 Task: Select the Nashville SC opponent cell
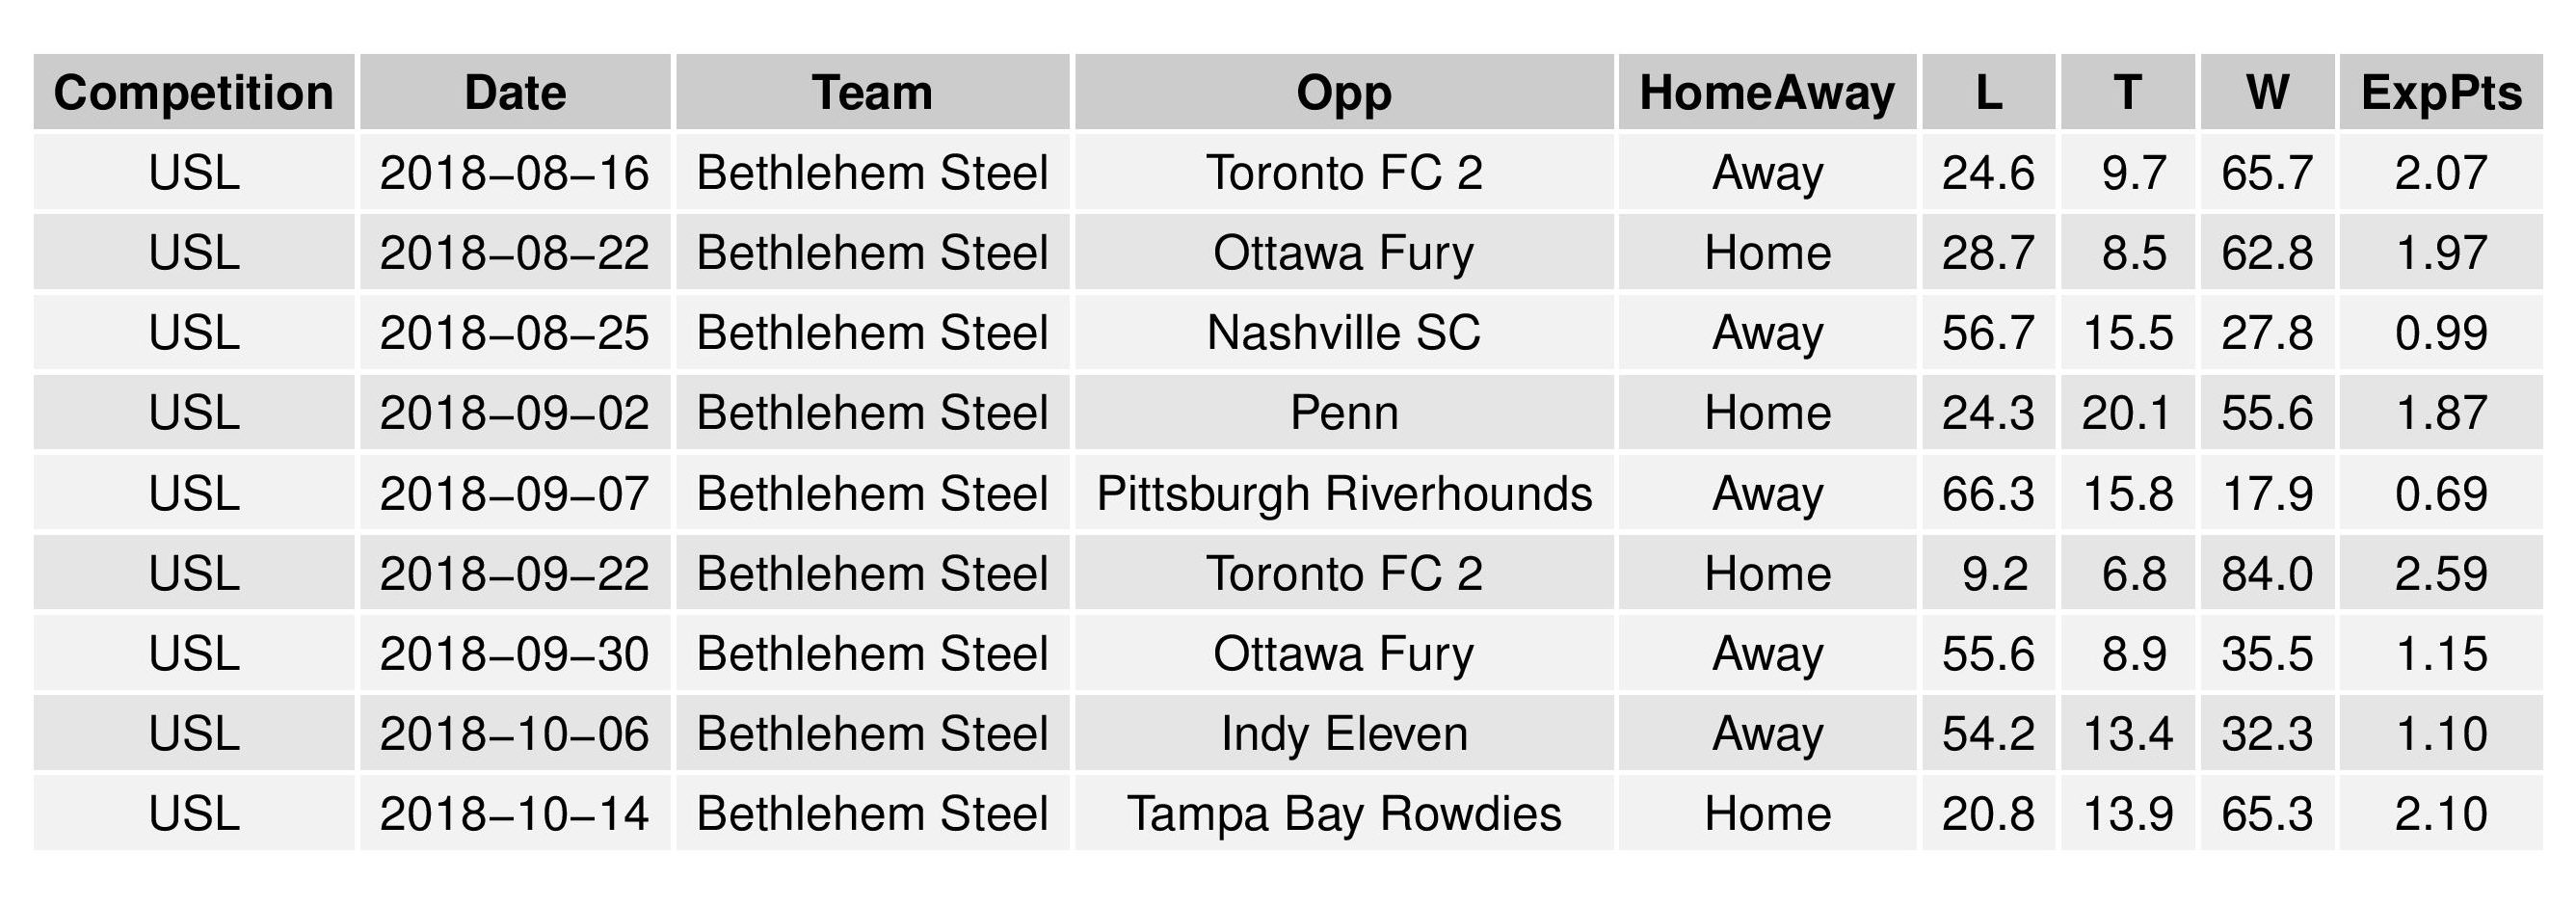(1343, 333)
